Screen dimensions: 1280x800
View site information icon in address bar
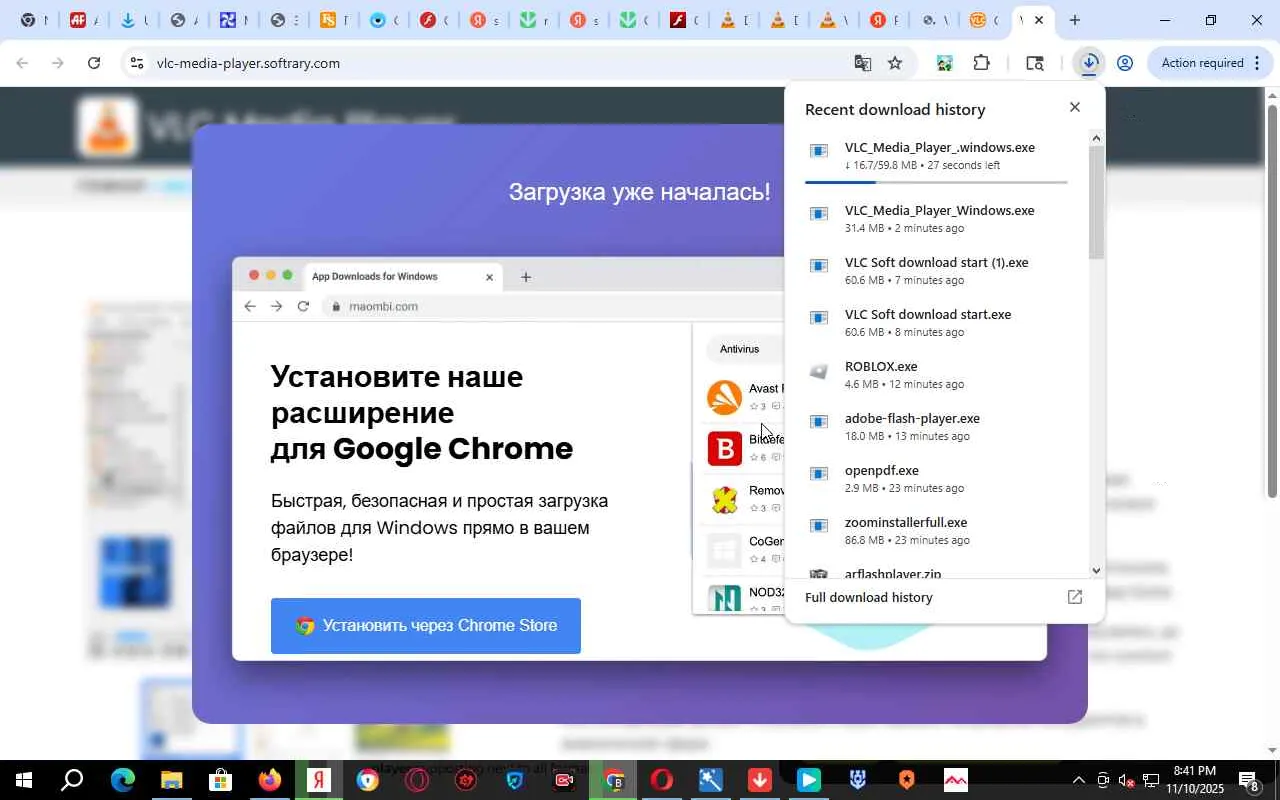tap(136, 63)
